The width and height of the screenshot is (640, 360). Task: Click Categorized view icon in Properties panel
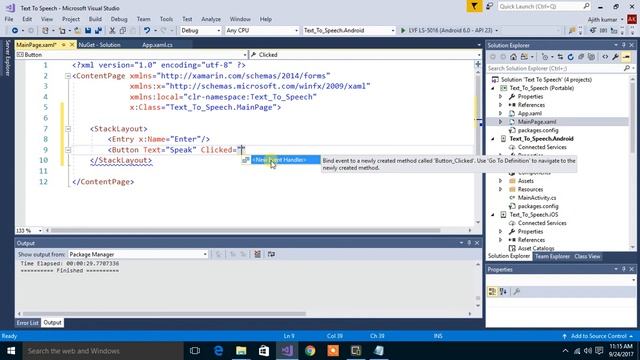click(x=492, y=291)
